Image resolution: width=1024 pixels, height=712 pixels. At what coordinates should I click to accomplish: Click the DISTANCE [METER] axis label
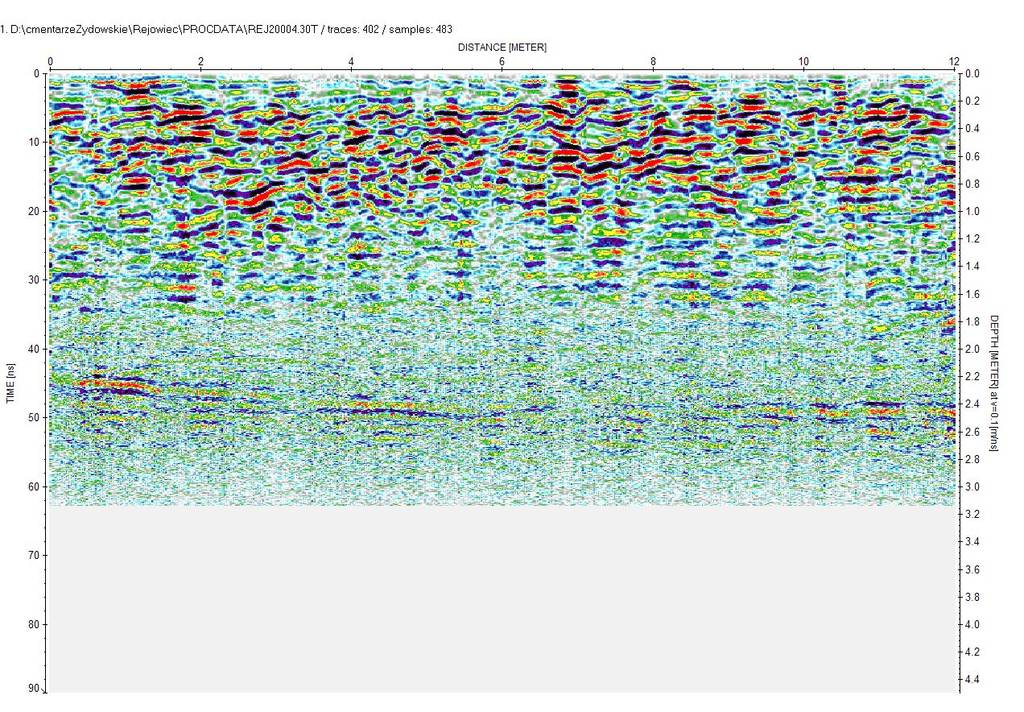click(502, 47)
